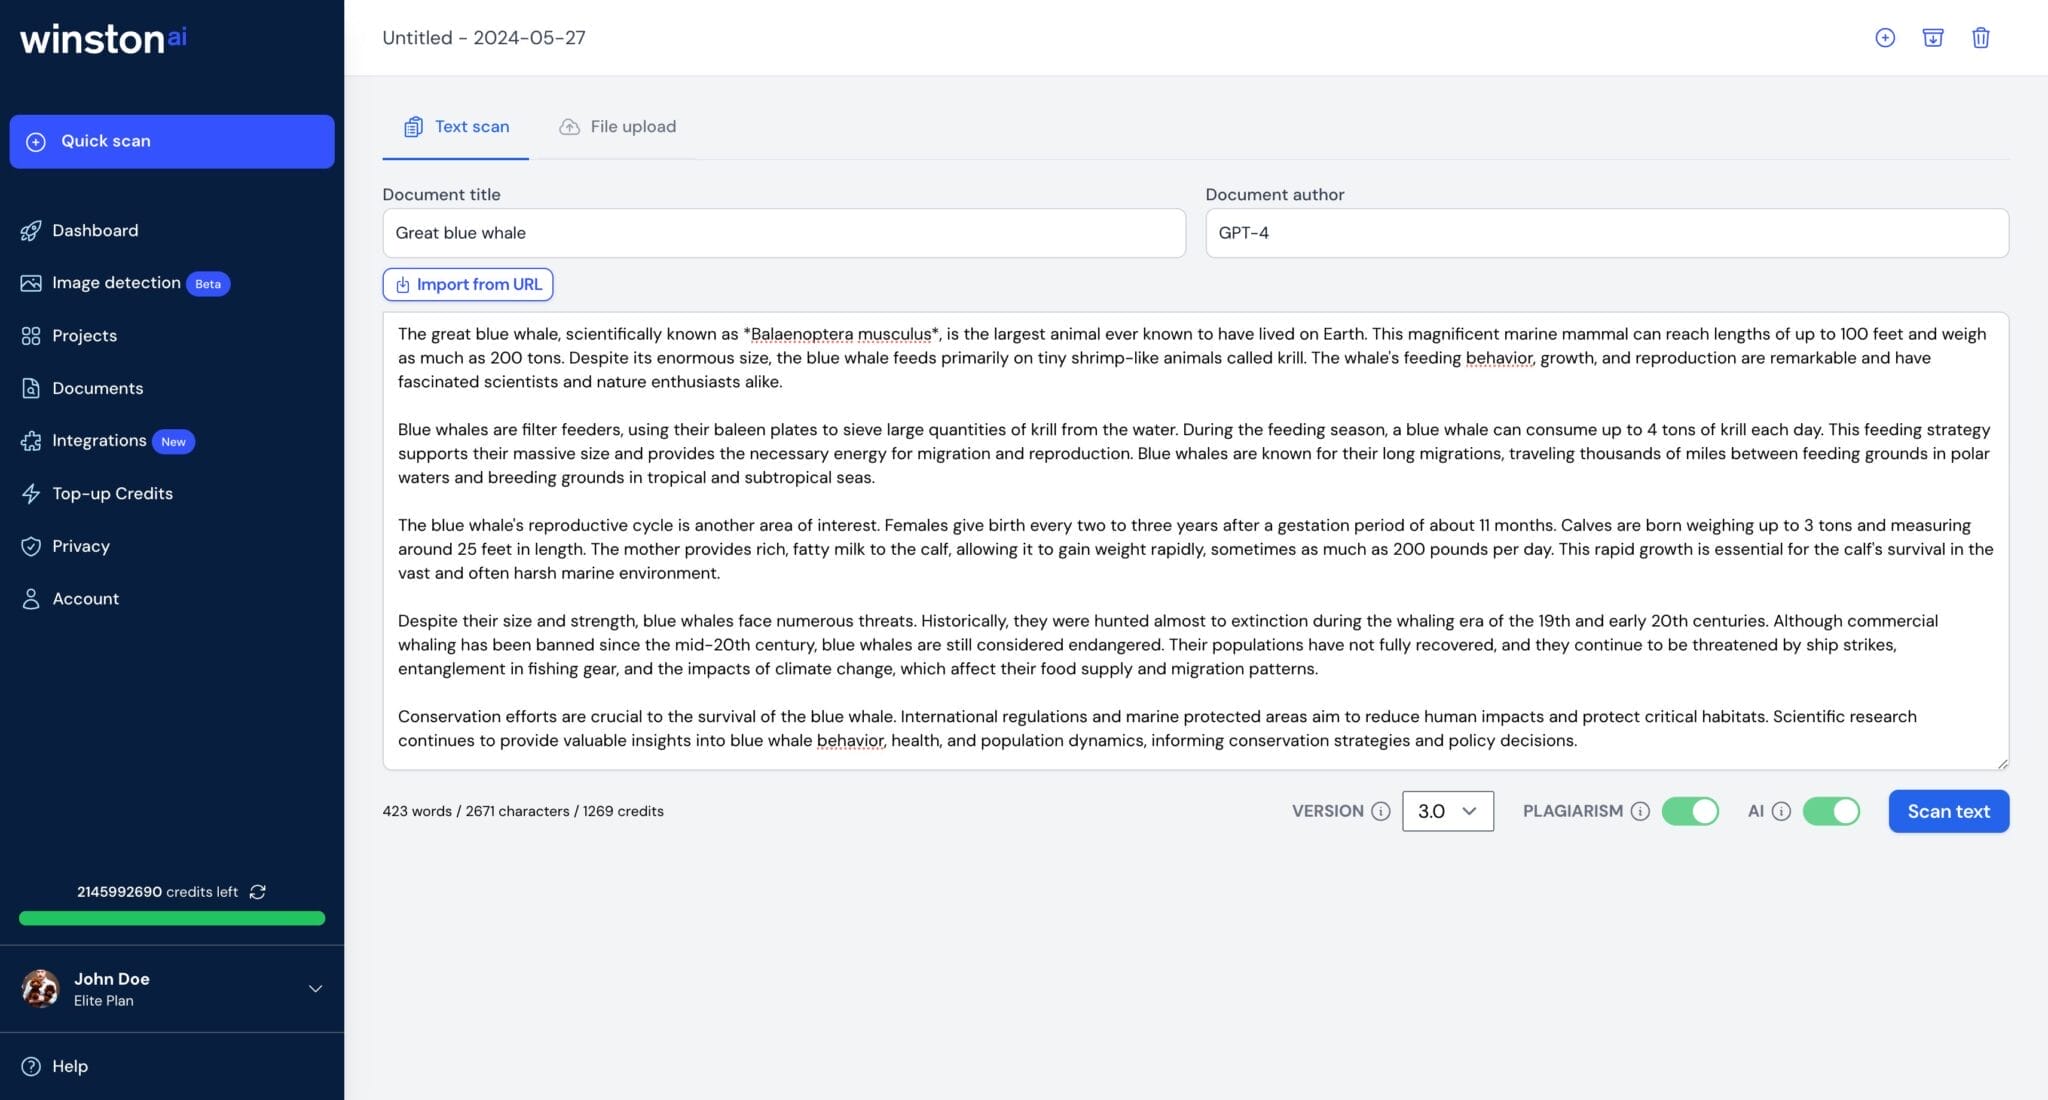The width and height of the screenshot is (2048, 1100).
Task: Toggle the AI detection switch
Action: tap(1831, 810)
